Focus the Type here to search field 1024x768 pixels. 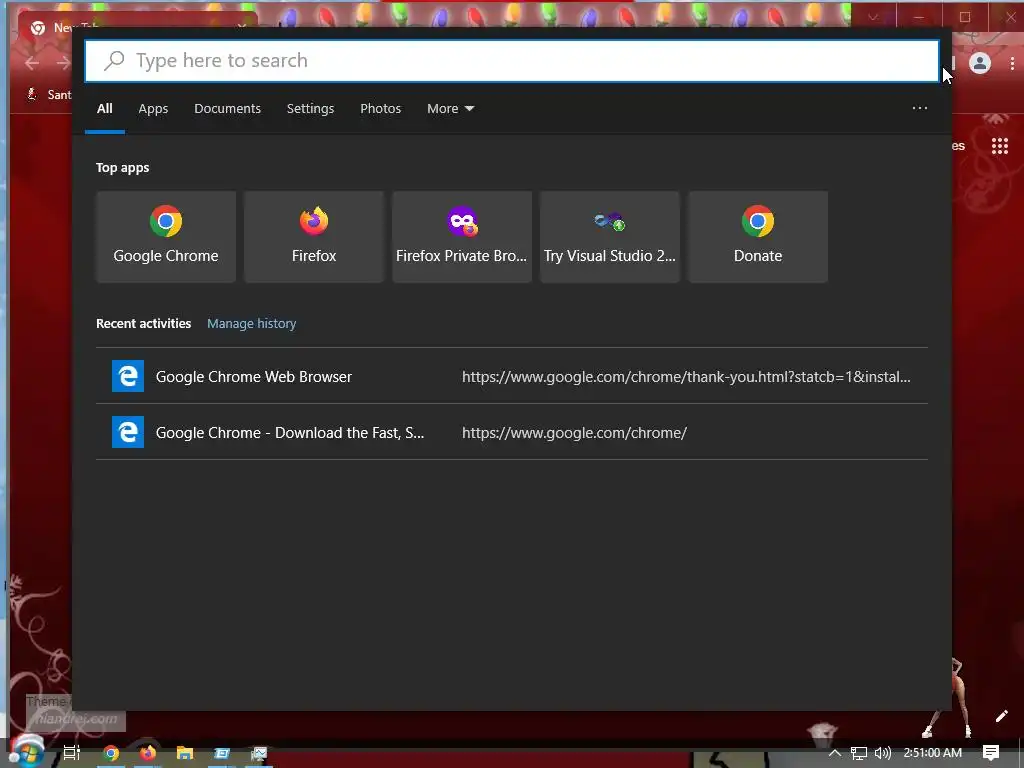[512, 61]
